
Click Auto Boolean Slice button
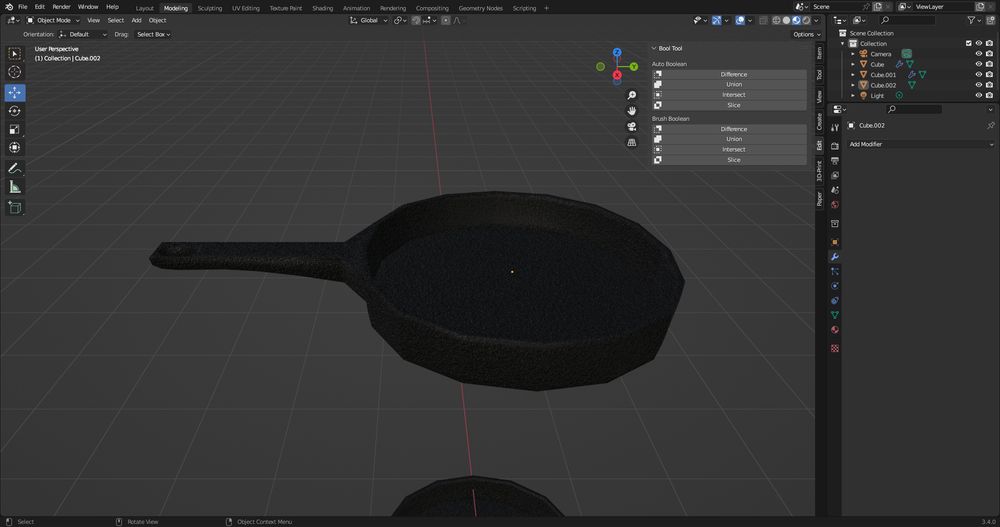click(x=729, y=105)
